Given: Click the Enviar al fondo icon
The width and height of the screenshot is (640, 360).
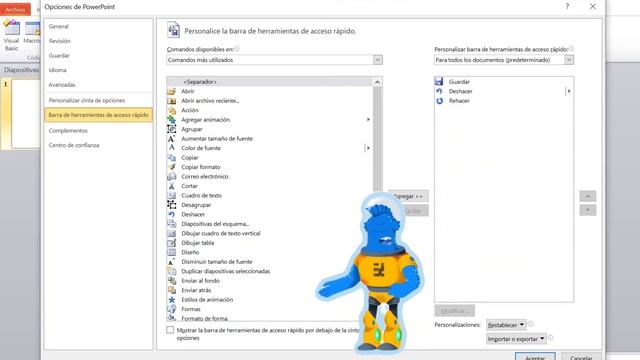Looking at the screenshot, I should (171, 280).
